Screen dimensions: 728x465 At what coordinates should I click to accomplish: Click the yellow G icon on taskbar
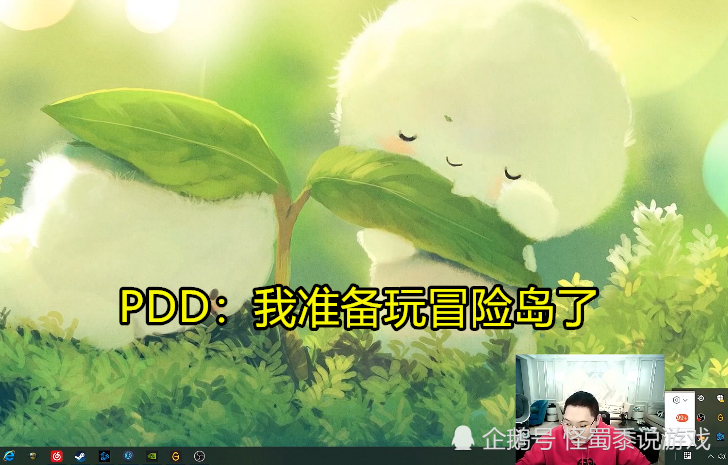[175, 456]
